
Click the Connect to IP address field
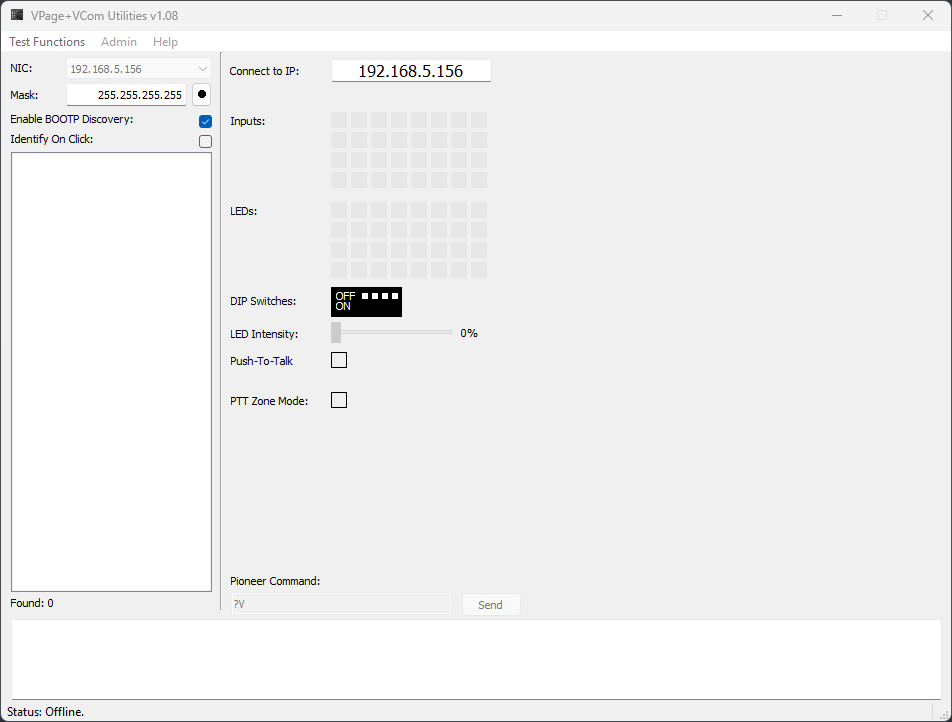411,71
